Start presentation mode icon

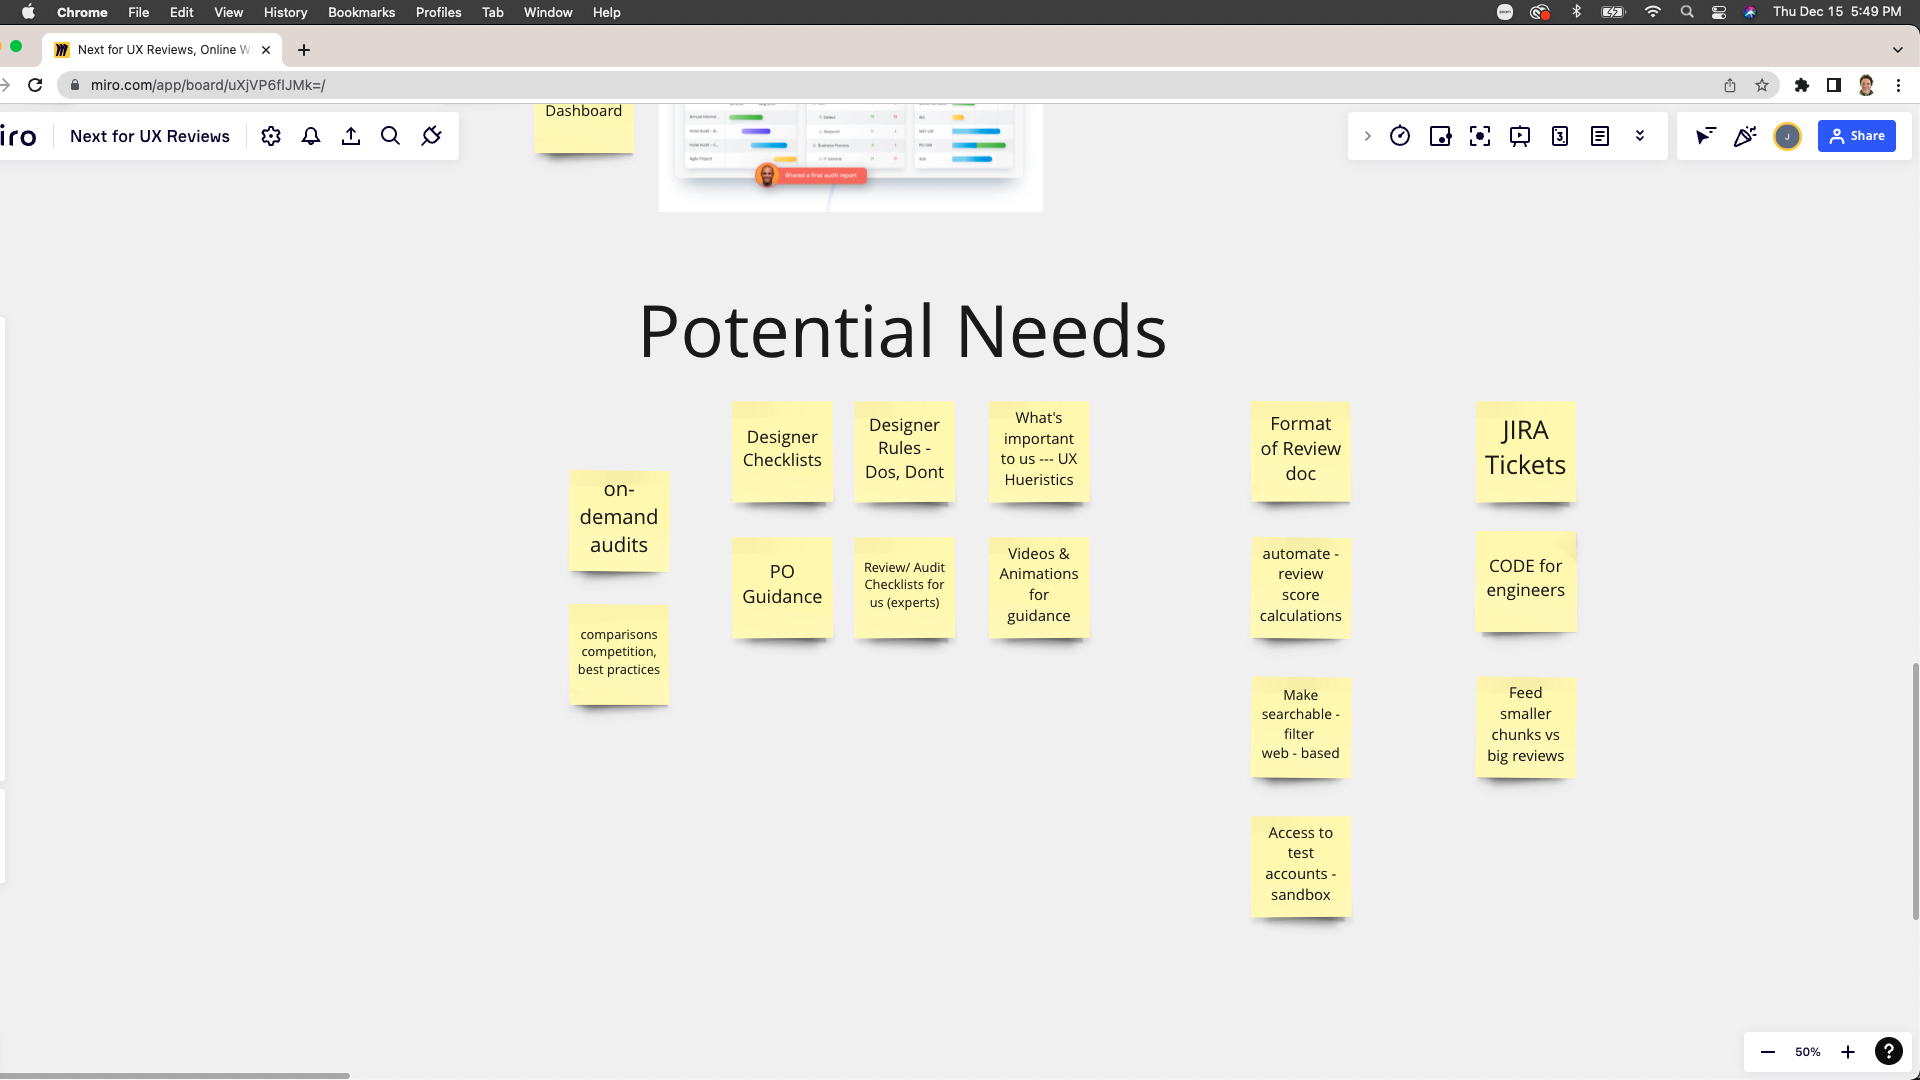pos(1520,136)
